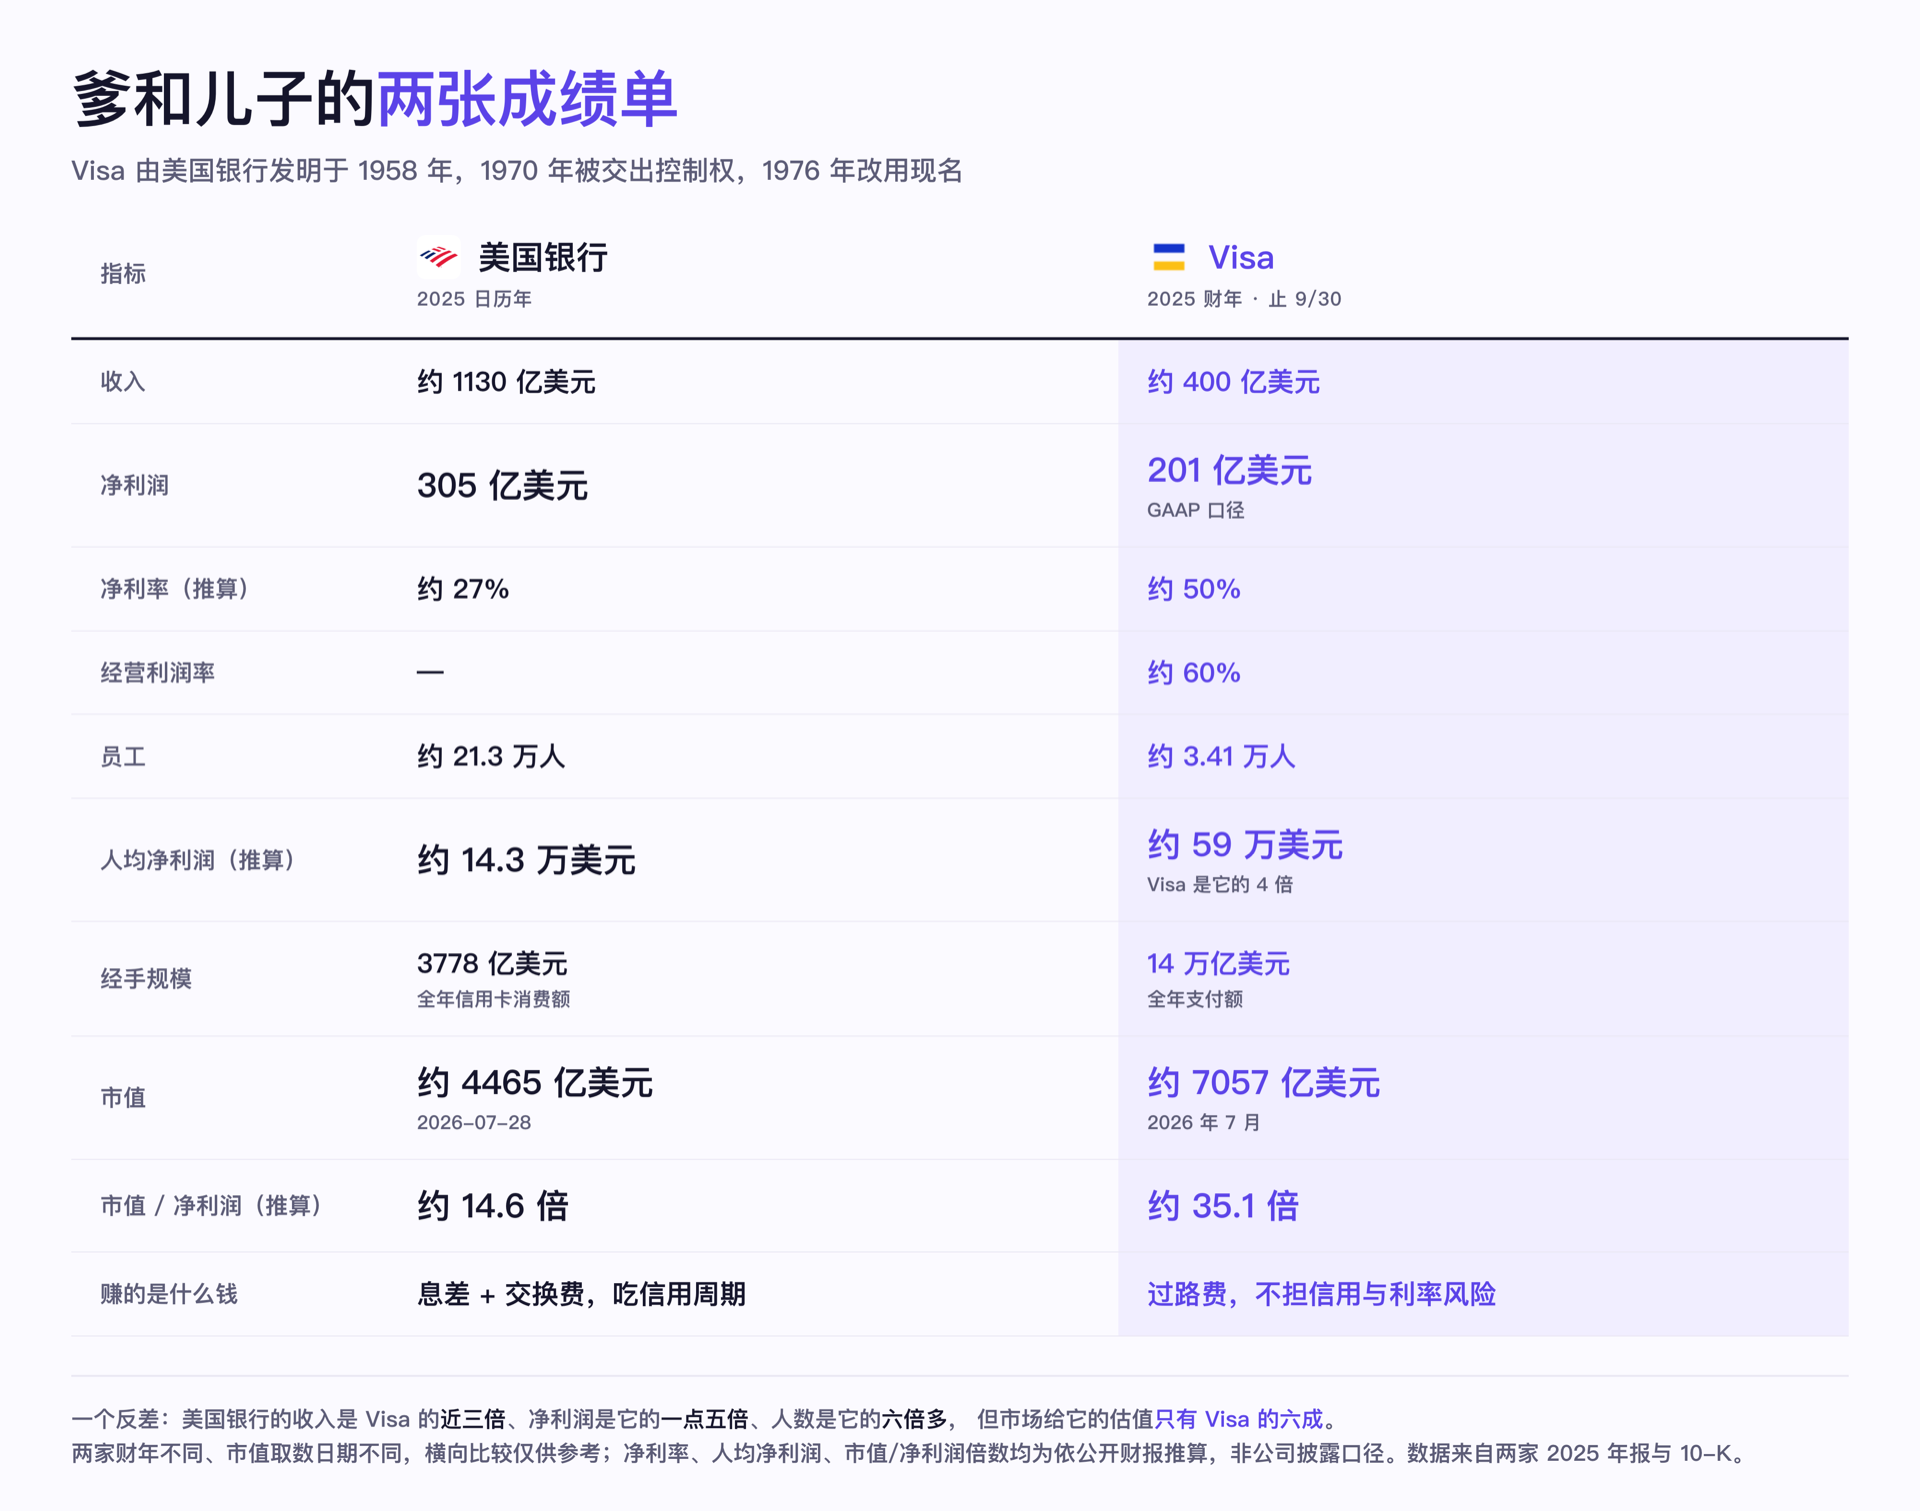Click the 员工 row label

point(123,756)
